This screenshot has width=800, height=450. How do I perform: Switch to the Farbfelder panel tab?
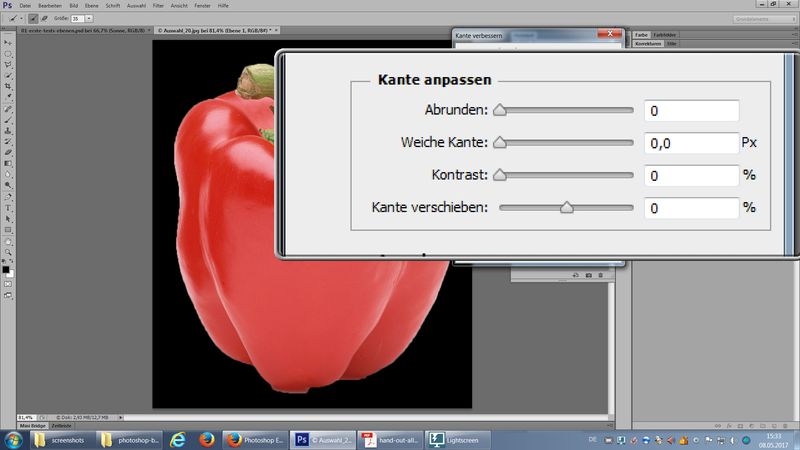[664, 35]
